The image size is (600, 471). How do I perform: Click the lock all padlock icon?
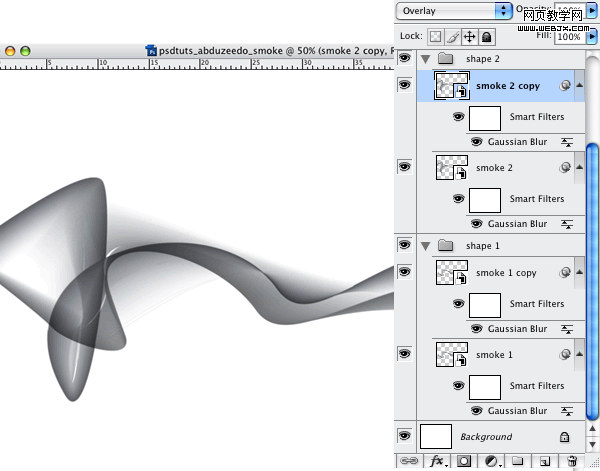pyautogui.click(x=485, y=36)
